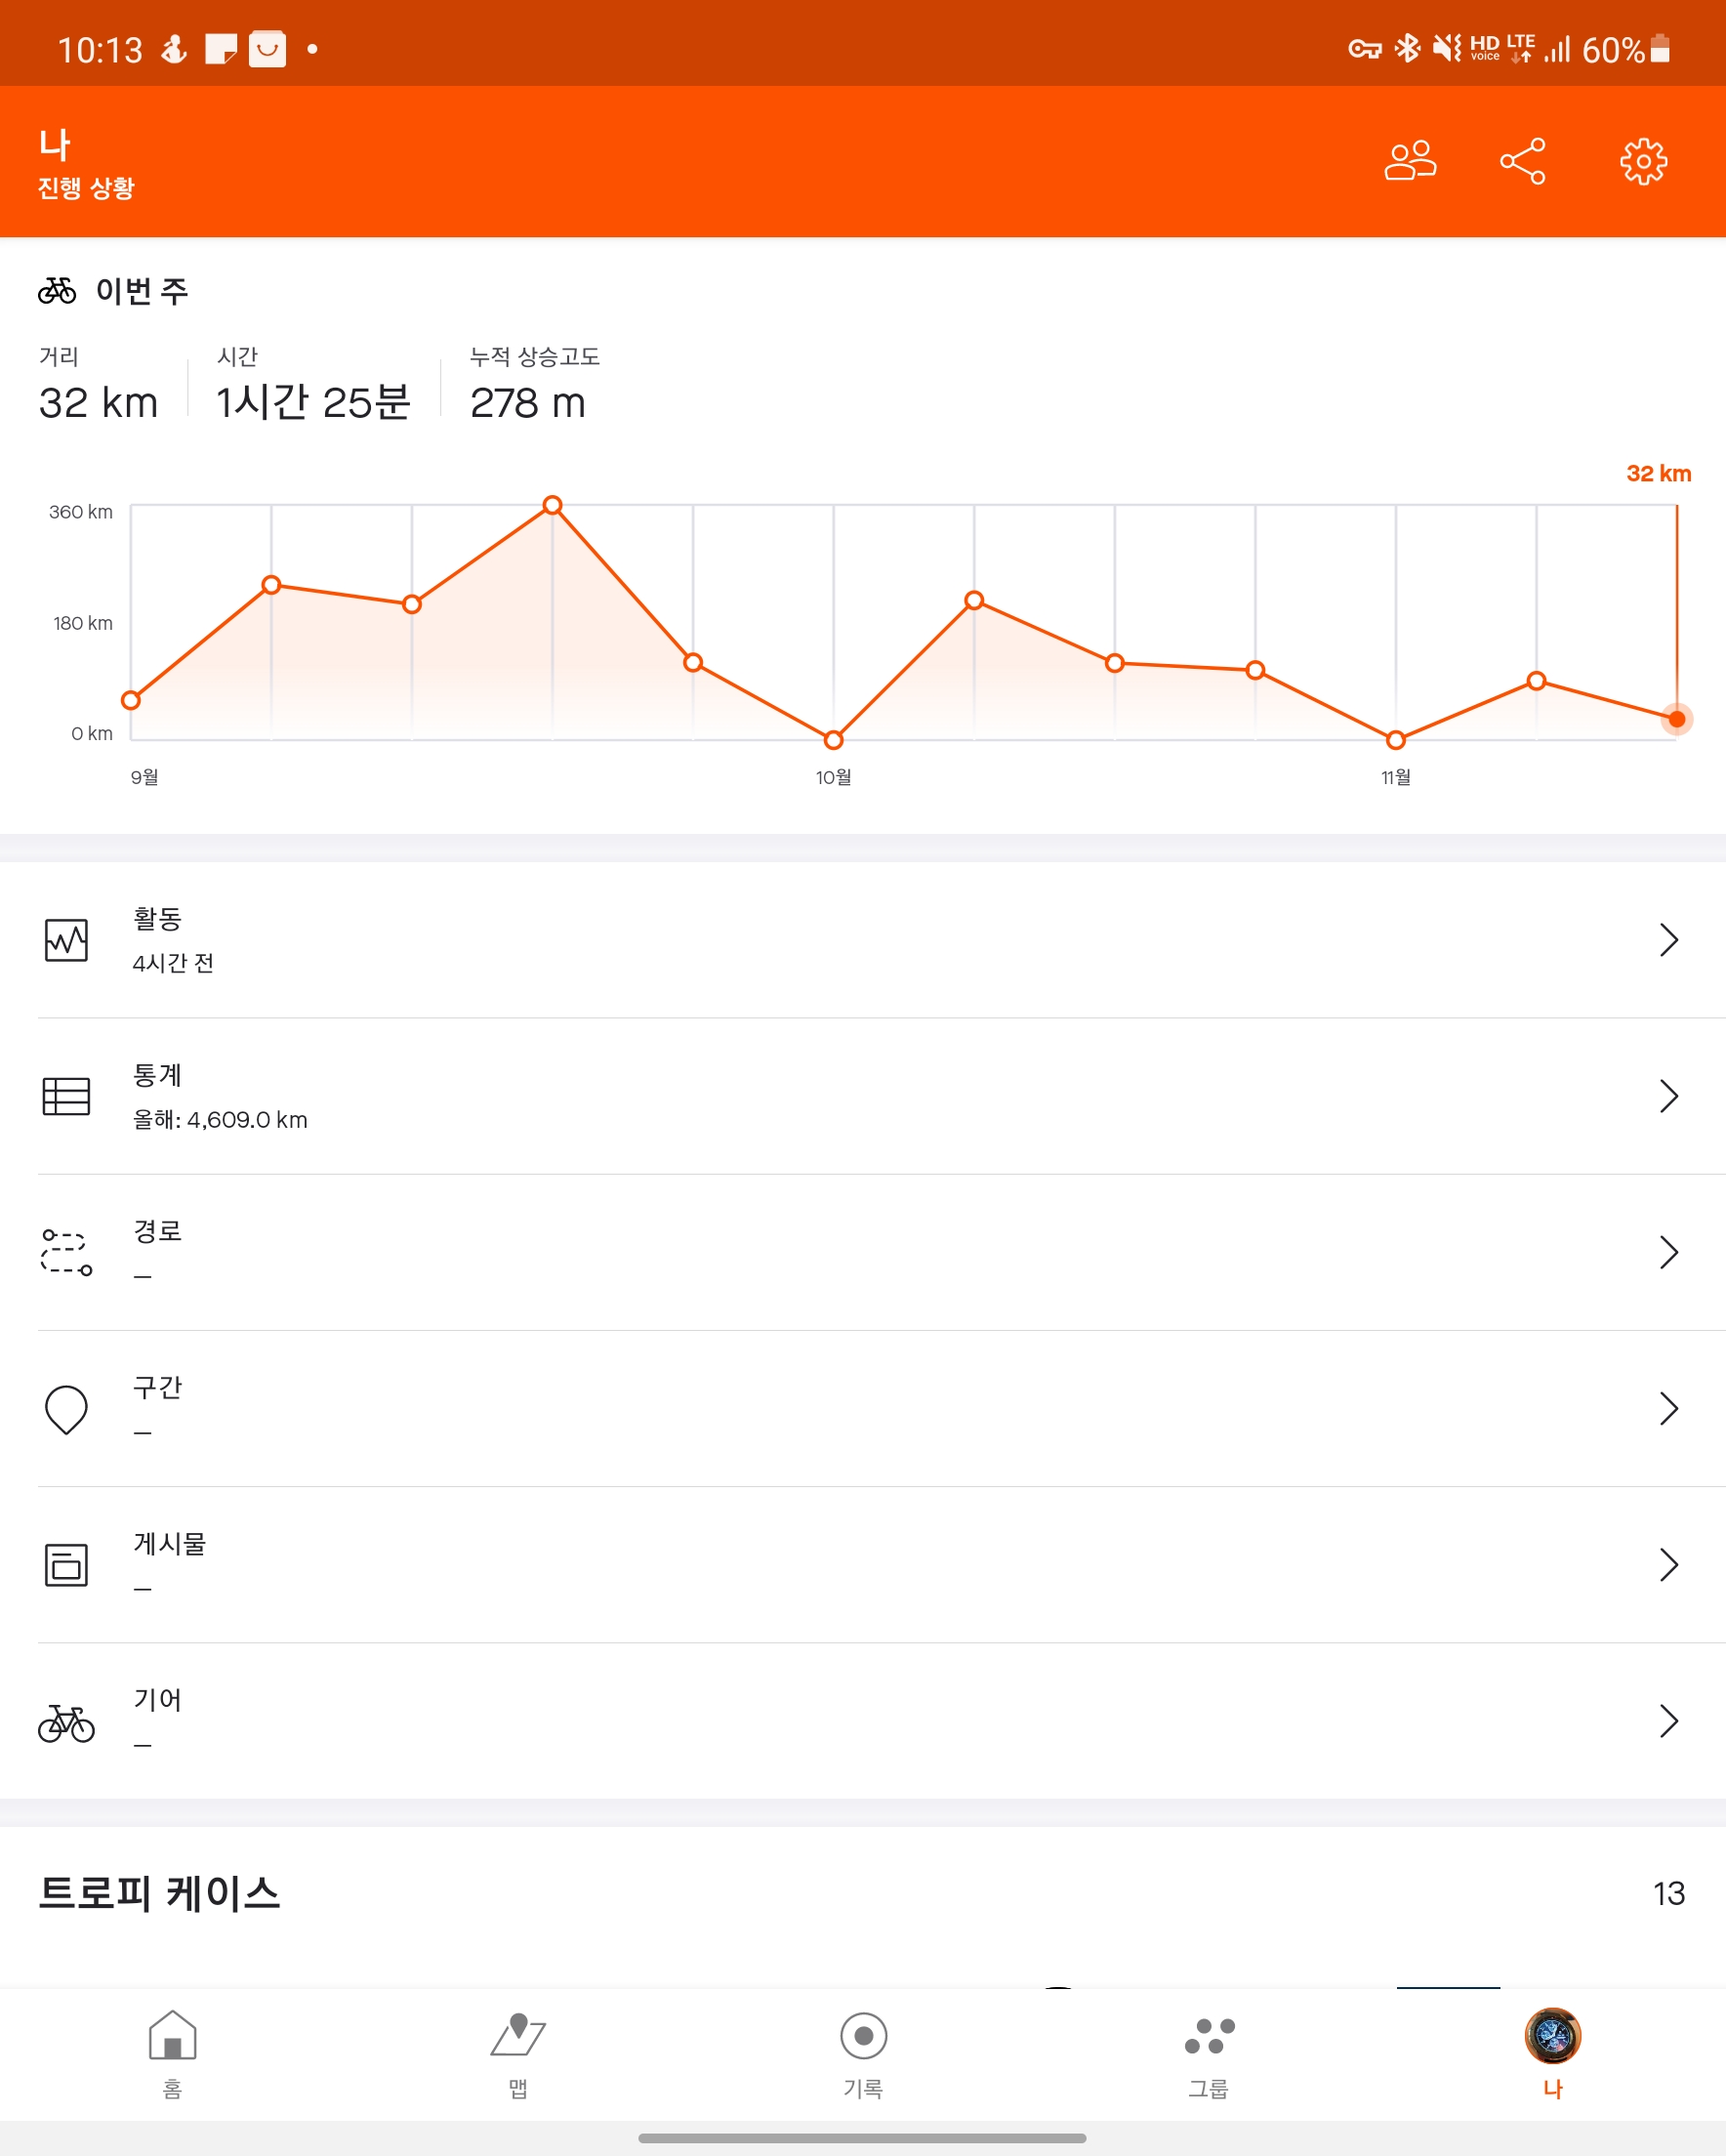Expand the 통계 row chevron
This screenshot has width=1726, height=2156.
tap(1667, 1096)
